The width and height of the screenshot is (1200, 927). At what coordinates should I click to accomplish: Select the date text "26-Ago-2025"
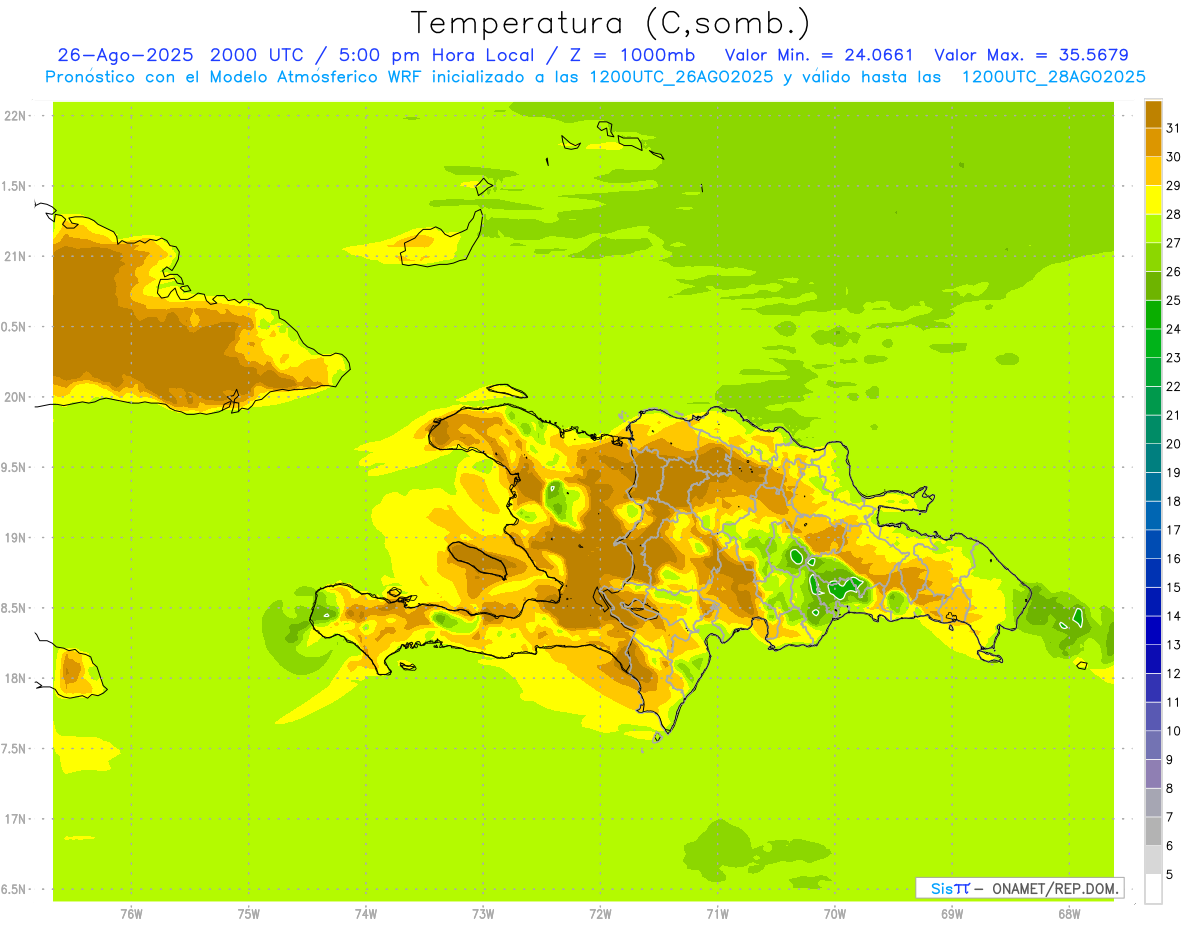[x=126, y=55]
